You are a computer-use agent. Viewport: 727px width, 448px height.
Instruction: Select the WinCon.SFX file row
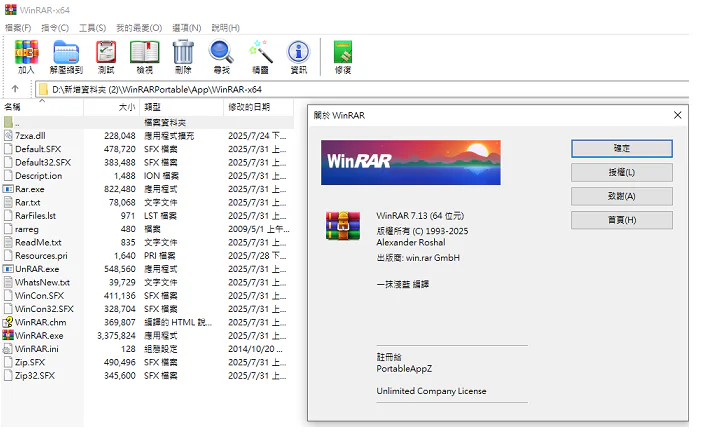[x=147, y=295]
